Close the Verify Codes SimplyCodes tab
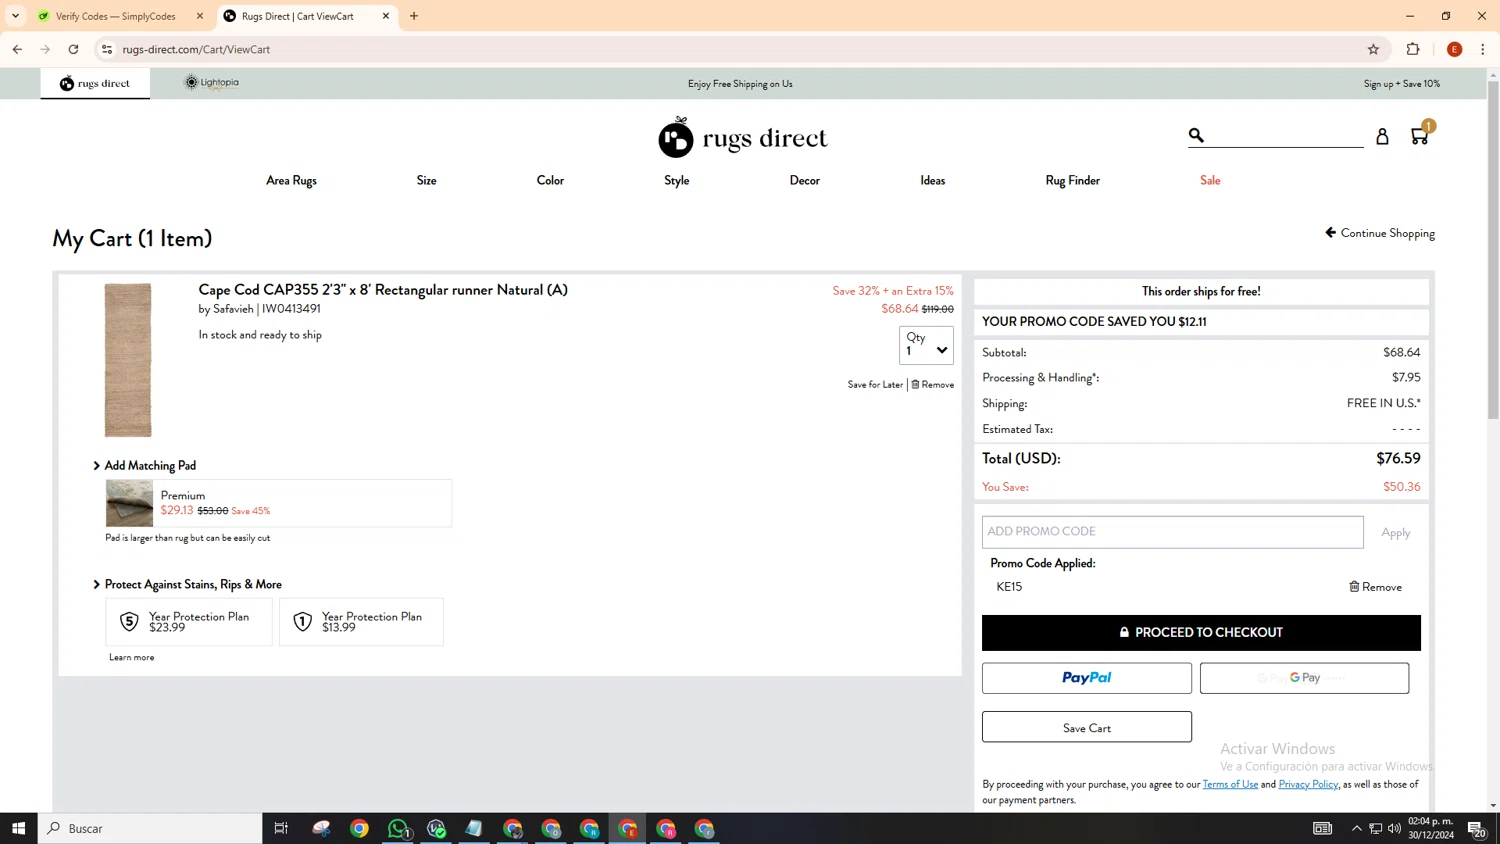The width and height of the screenshot is (1500, 844). point(200,16)
